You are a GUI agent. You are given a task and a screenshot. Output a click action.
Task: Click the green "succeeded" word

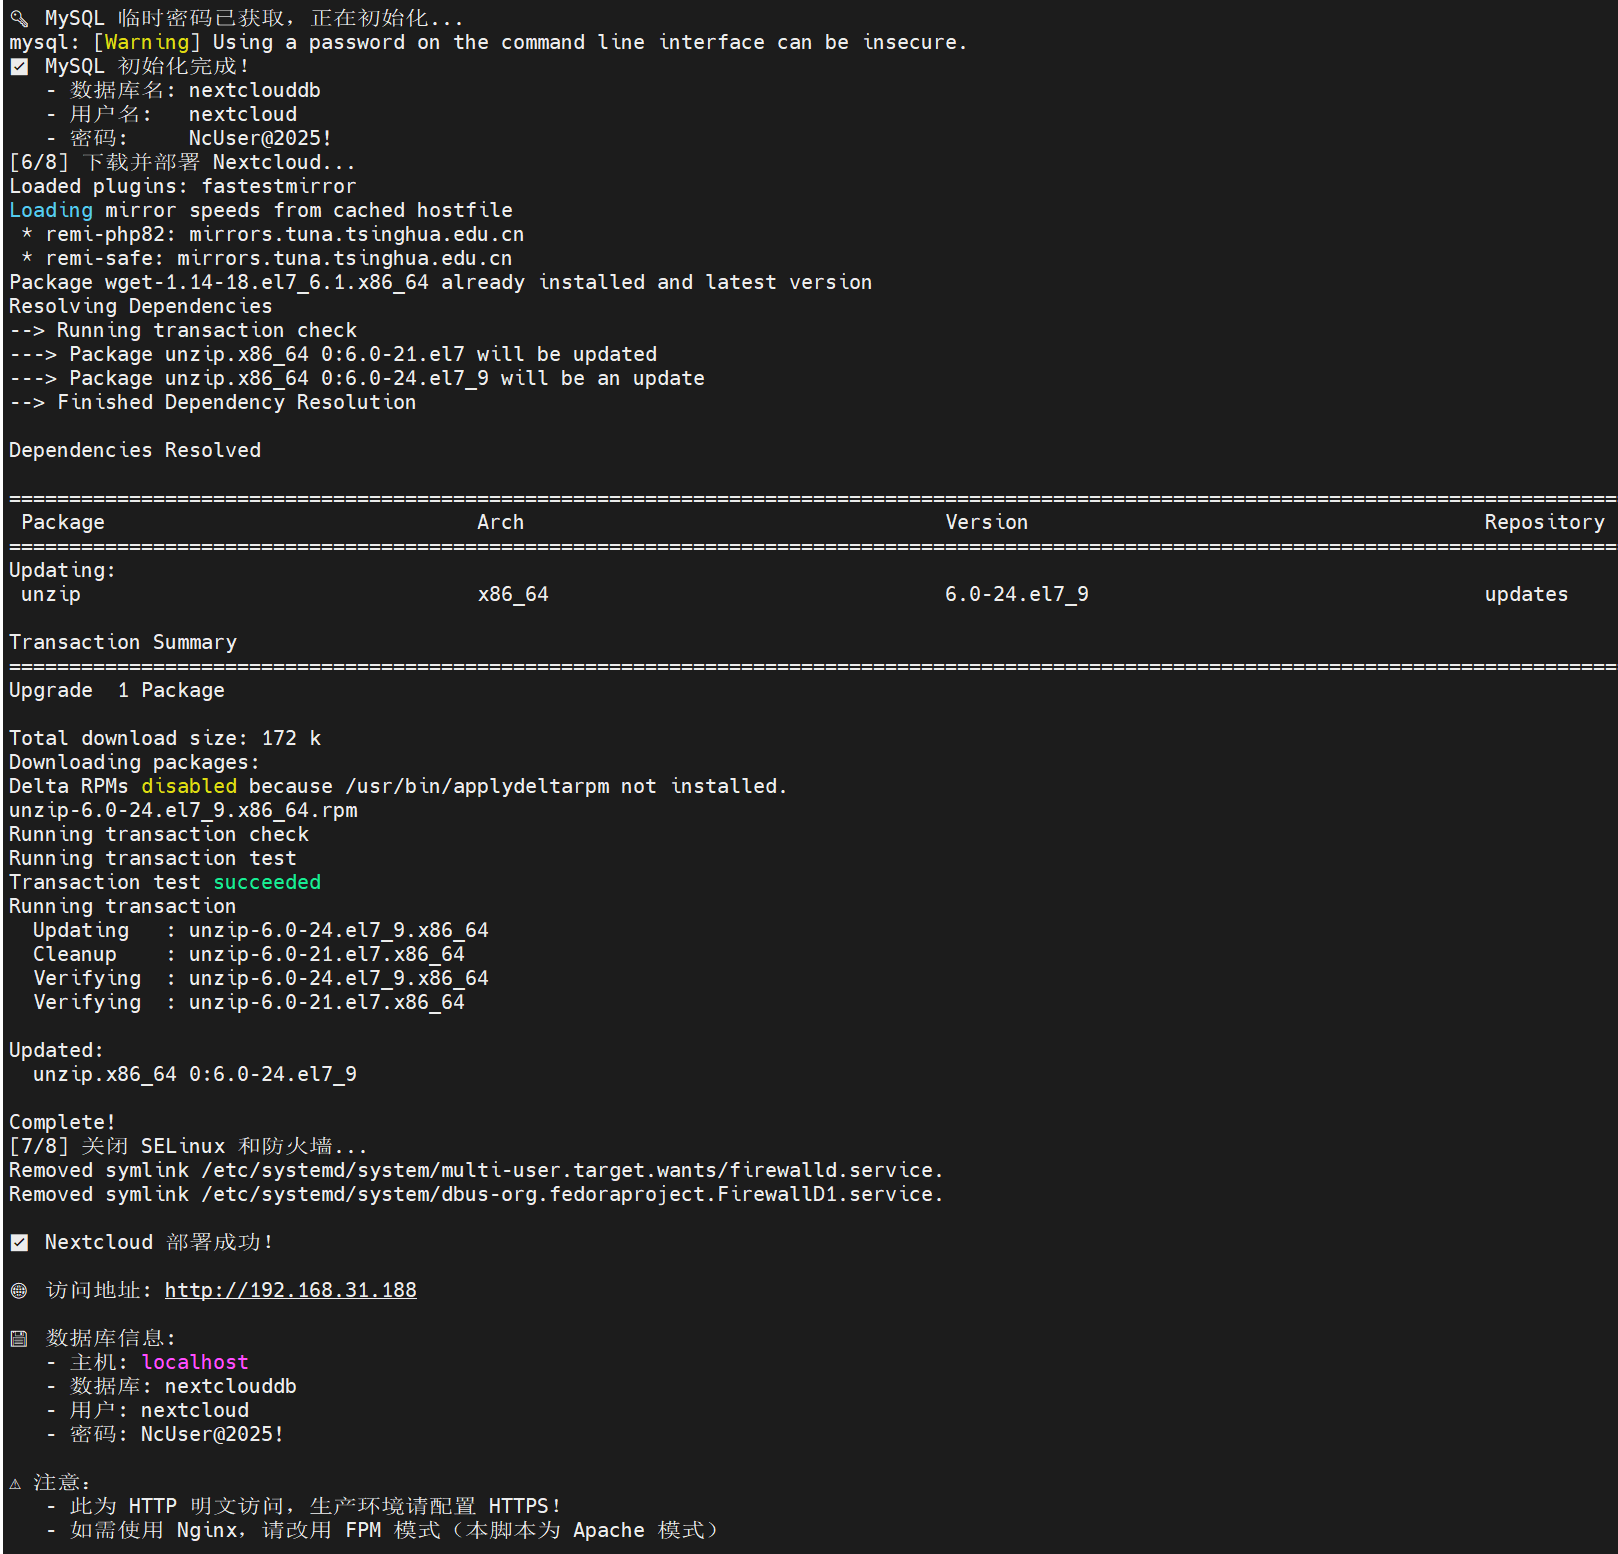[267, 882]
